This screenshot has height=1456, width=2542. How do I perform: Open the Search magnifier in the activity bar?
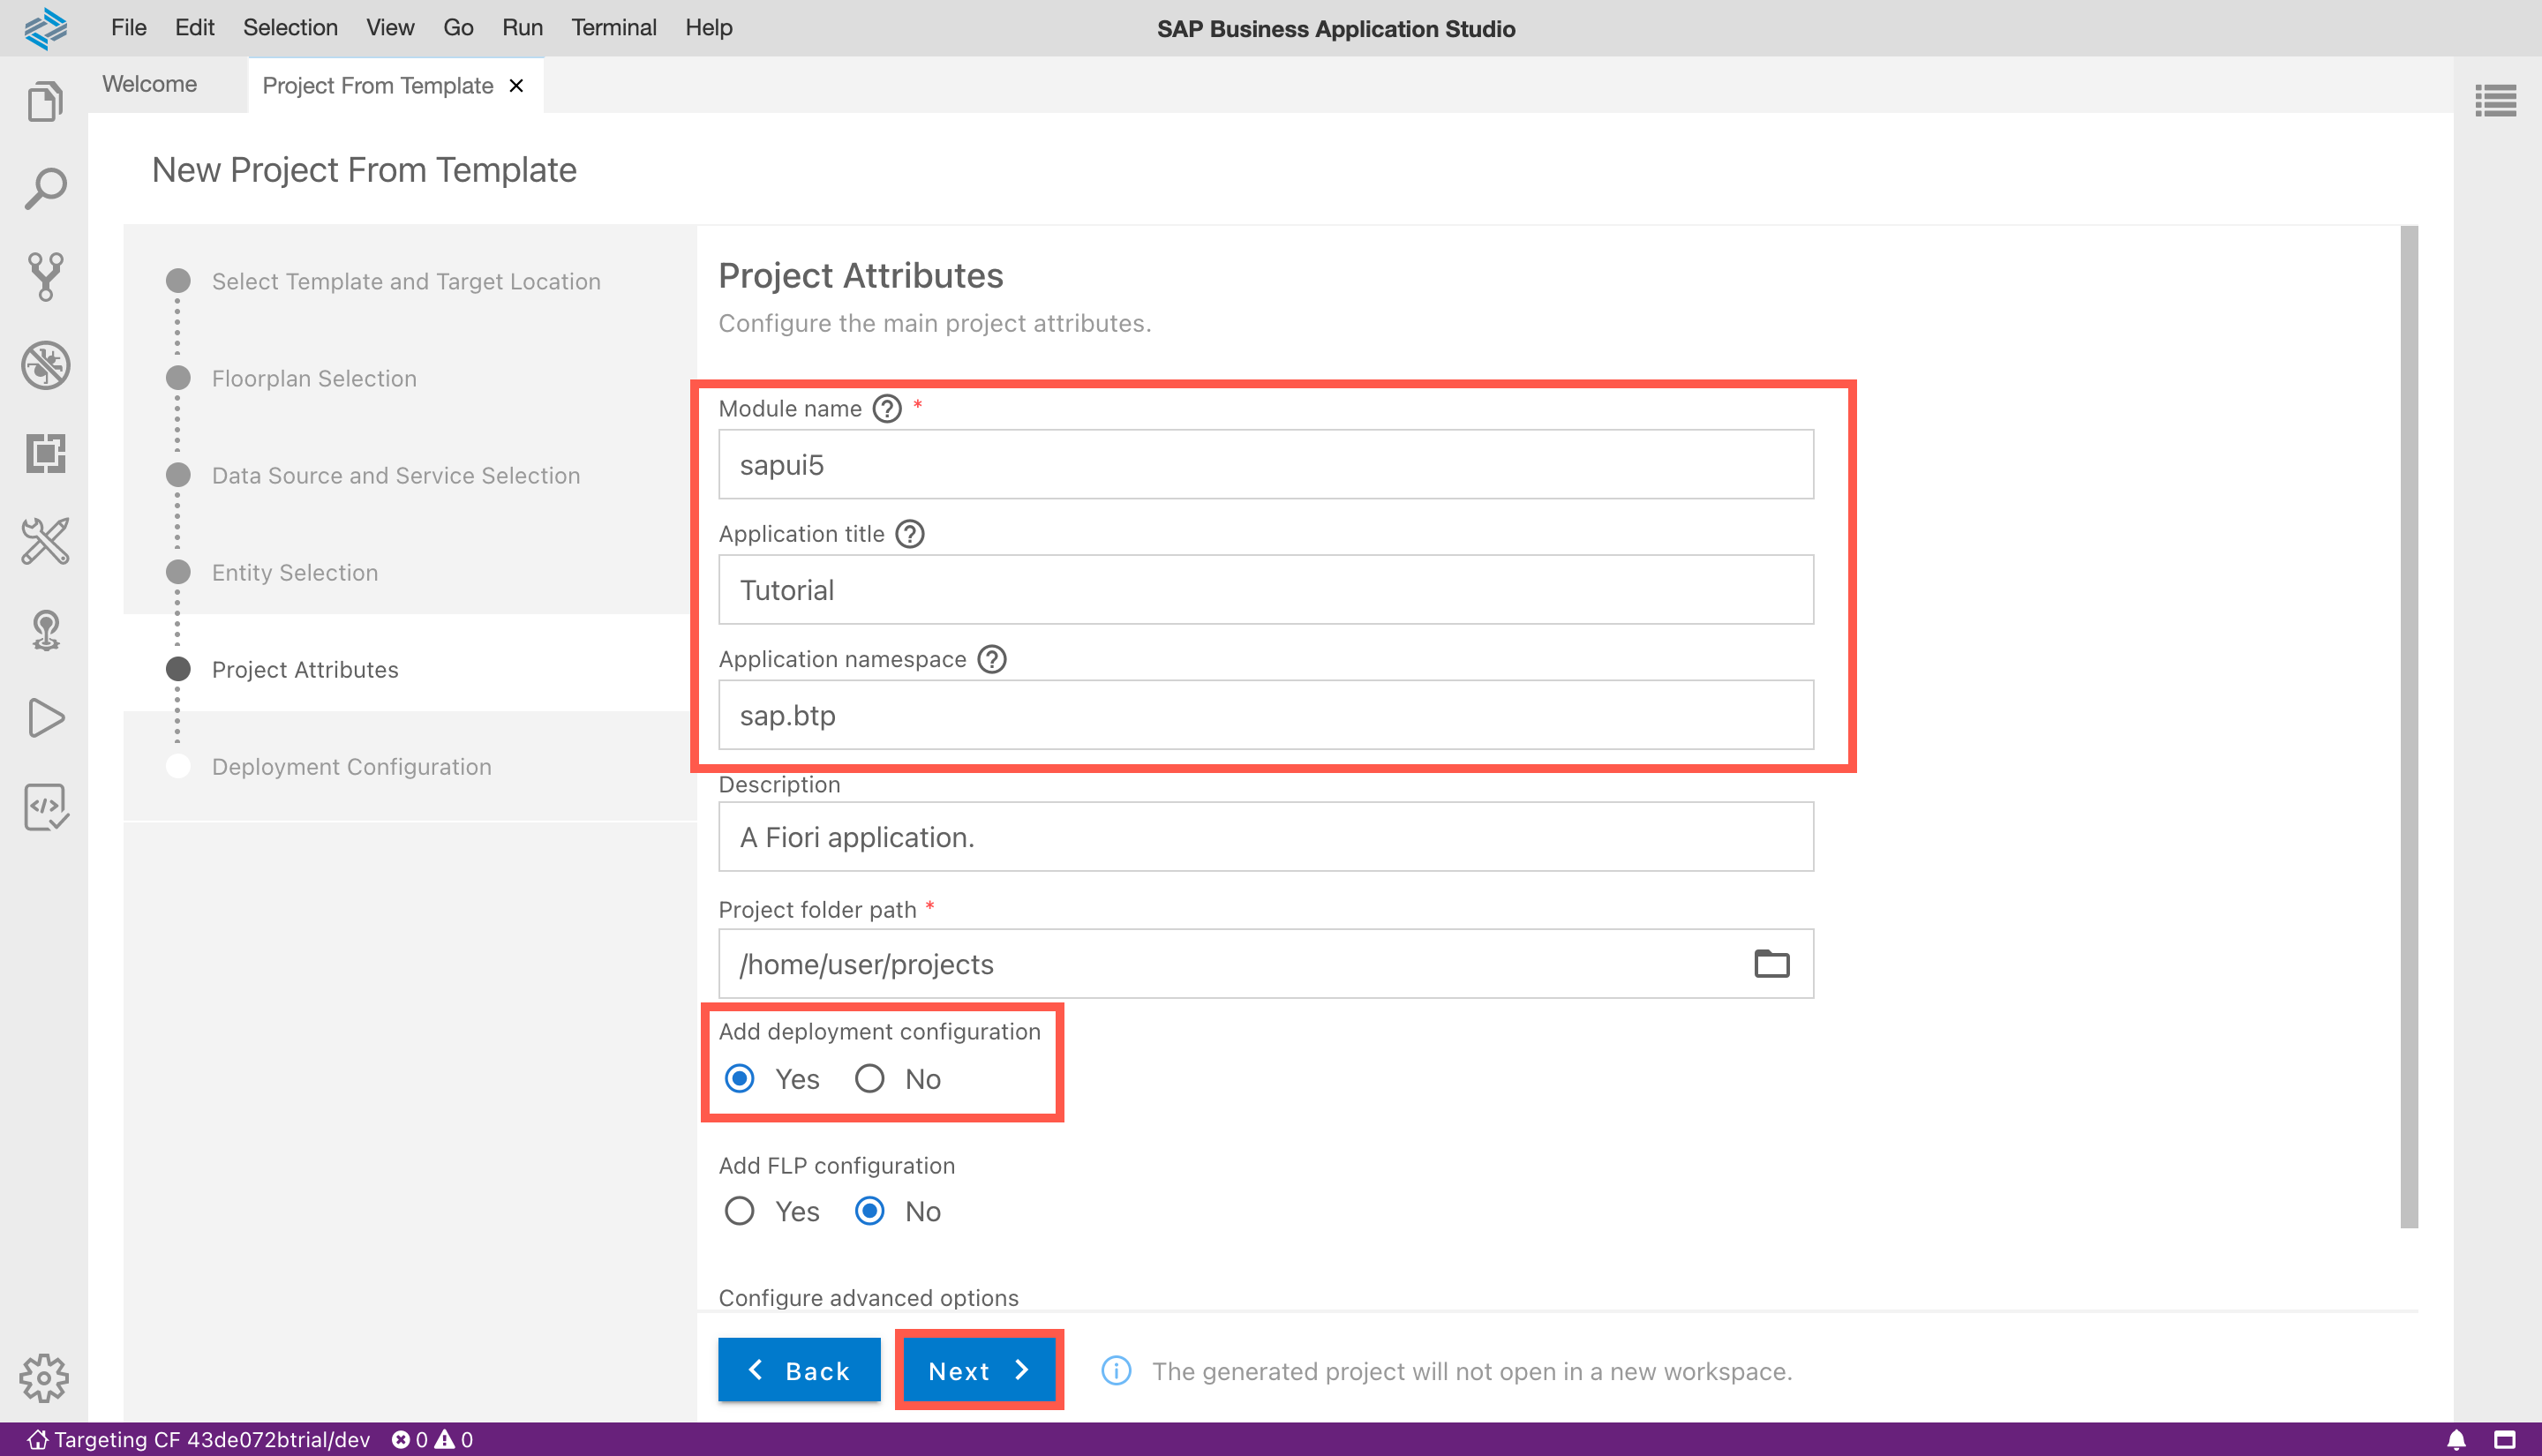tap(45, 188)
